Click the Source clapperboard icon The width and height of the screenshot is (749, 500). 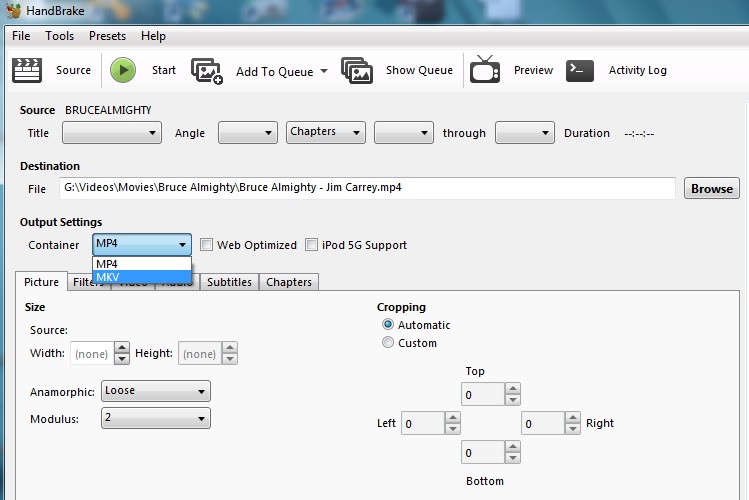click(x=27, y=70)
